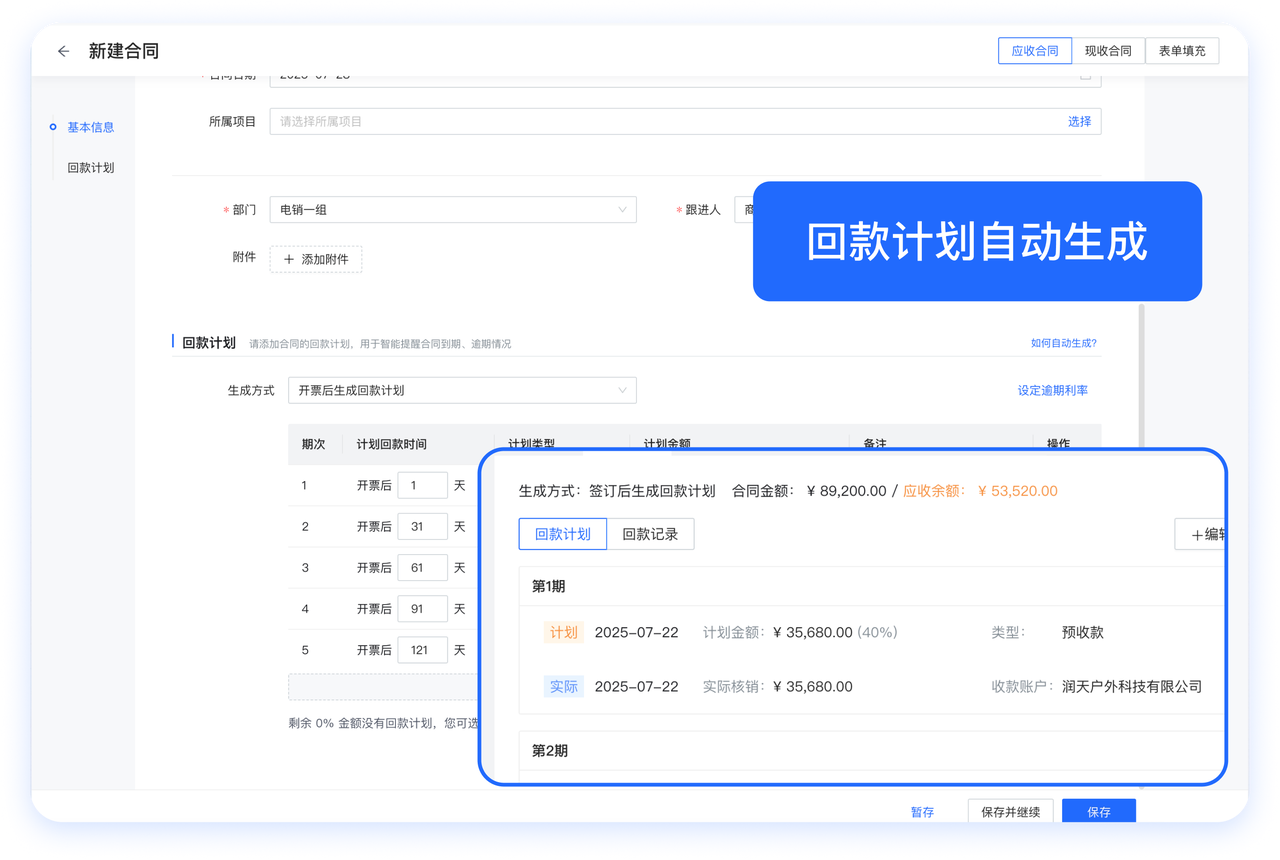
Task: Click the 保存并继续 button
Action: (x=1010, y=812)
